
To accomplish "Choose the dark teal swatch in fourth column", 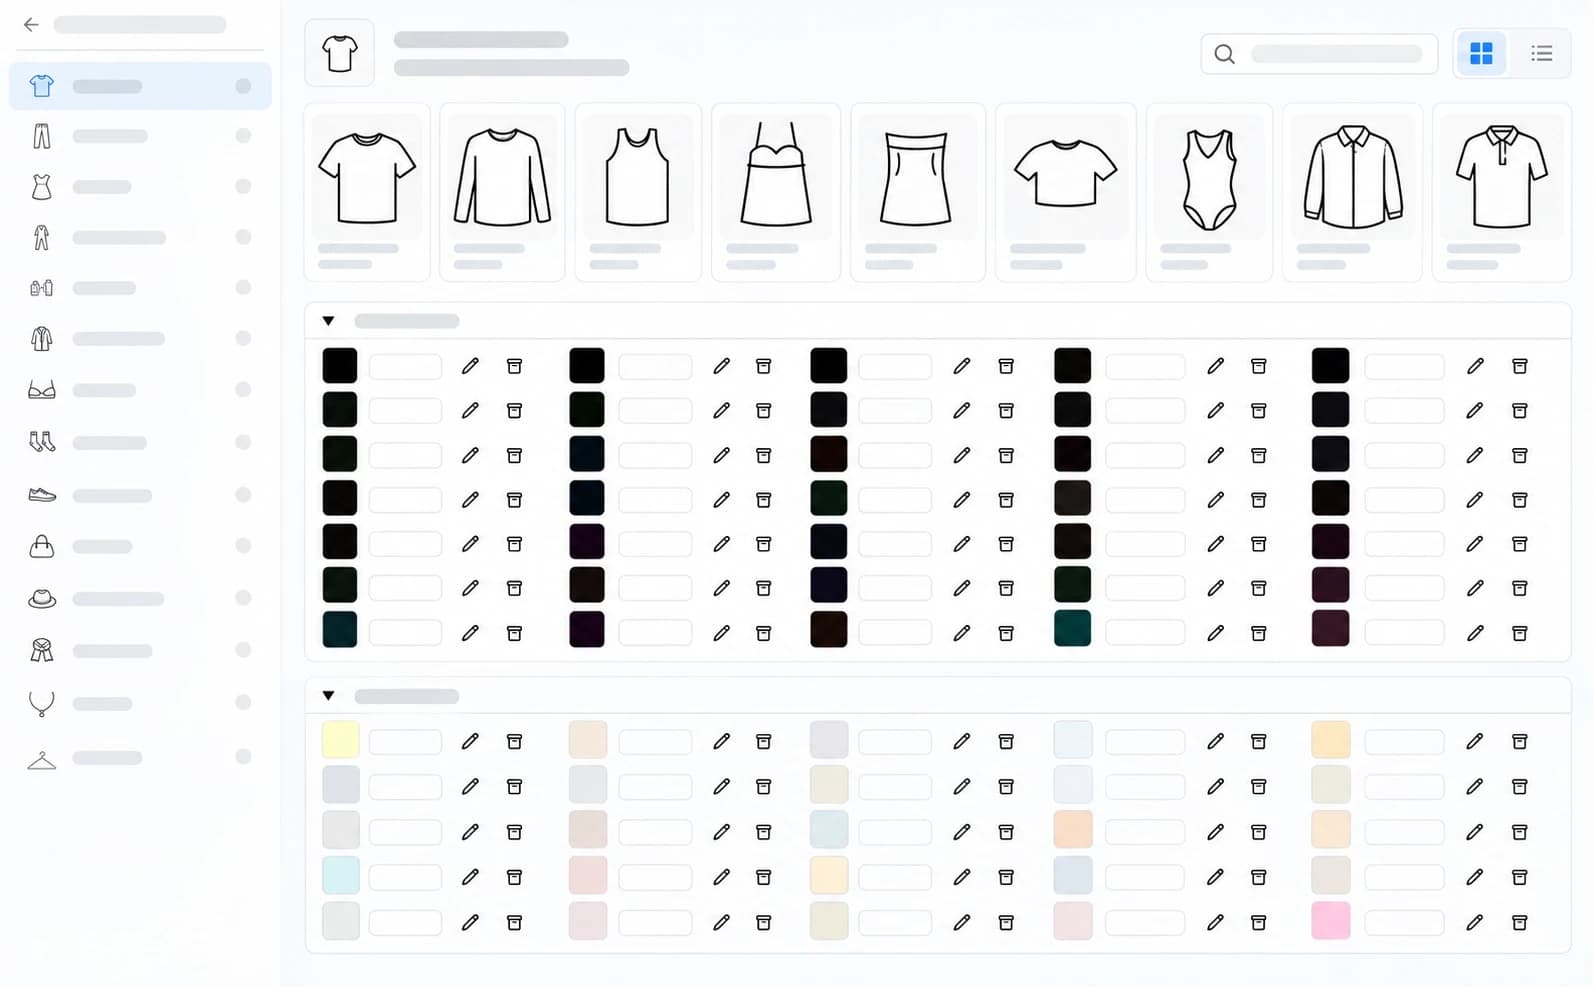I will (1072, 628).
